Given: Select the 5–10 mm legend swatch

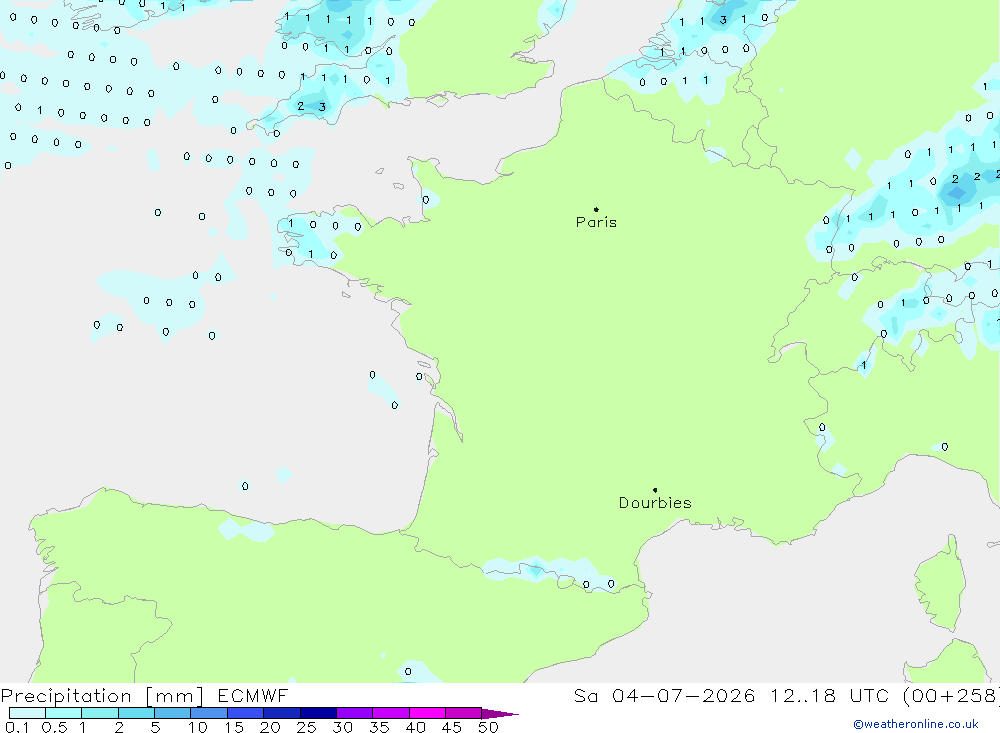Looking at the screenshot, I should (172, 713).
